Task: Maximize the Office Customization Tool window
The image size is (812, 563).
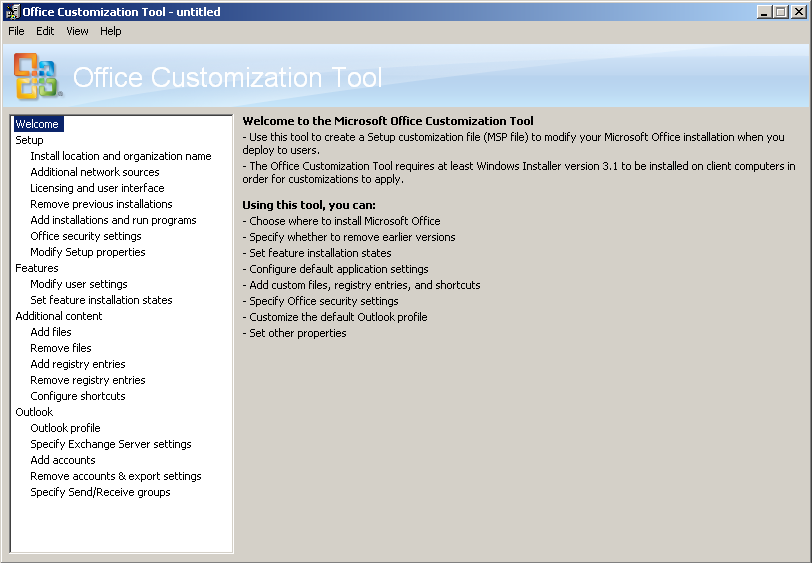Action: (x=780, y=11)
